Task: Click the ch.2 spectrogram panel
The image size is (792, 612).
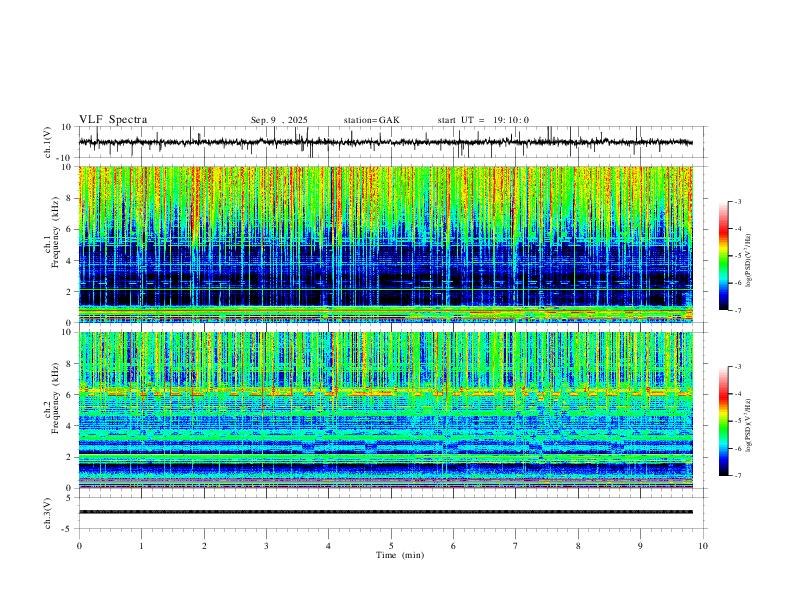Action: click(x=386, y=410)
